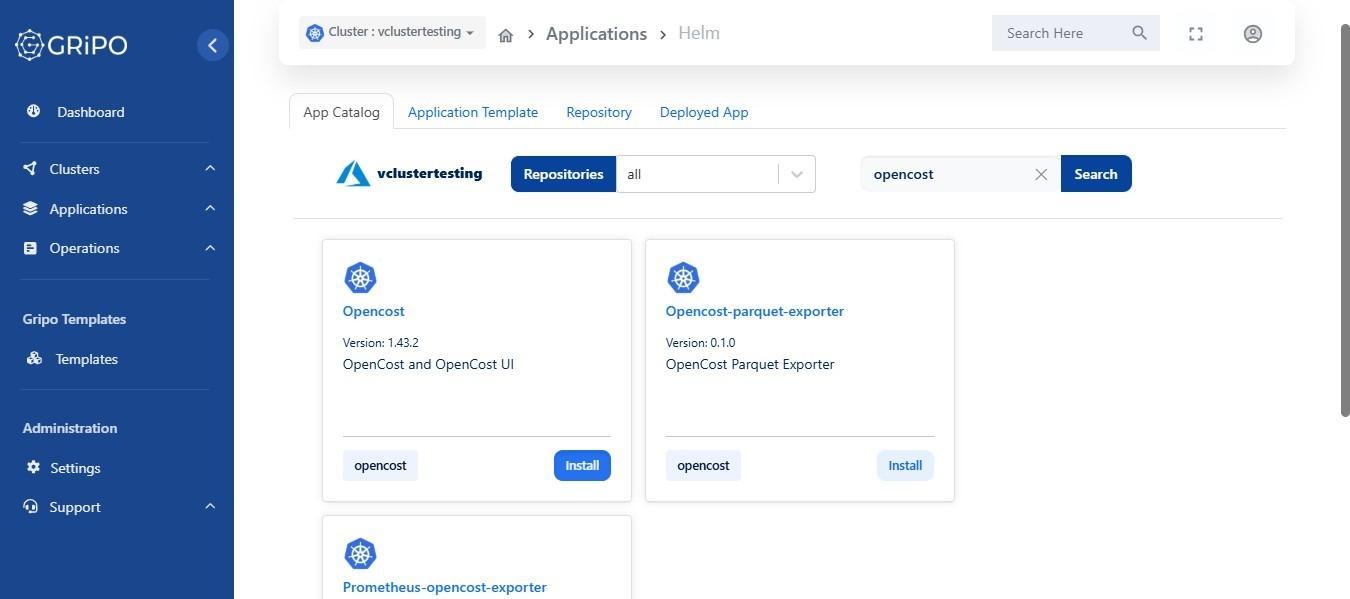
Task: Open the user account profile icon
Action: 1252,34
